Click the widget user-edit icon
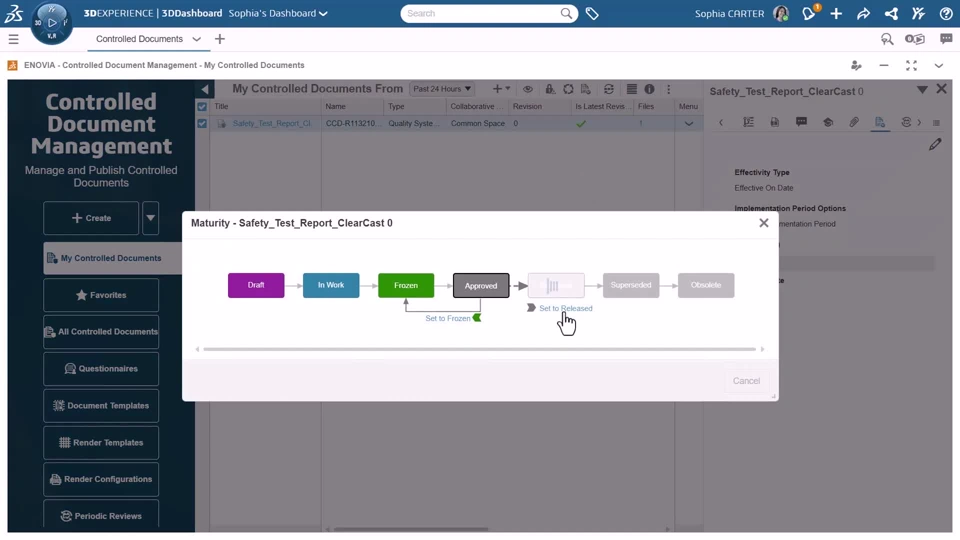Screen dimensions: 960x540 point(856,66)
